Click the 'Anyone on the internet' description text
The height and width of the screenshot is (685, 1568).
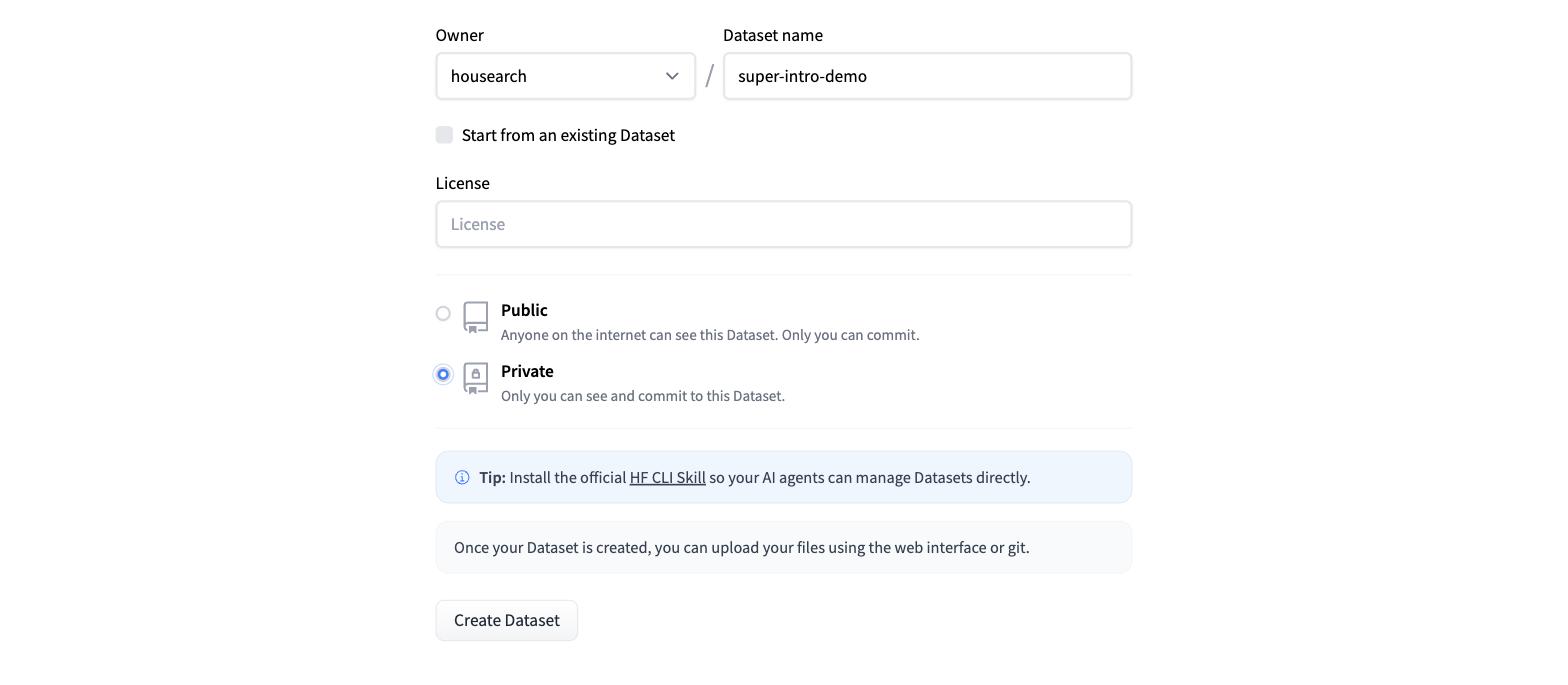coord(710,335)
